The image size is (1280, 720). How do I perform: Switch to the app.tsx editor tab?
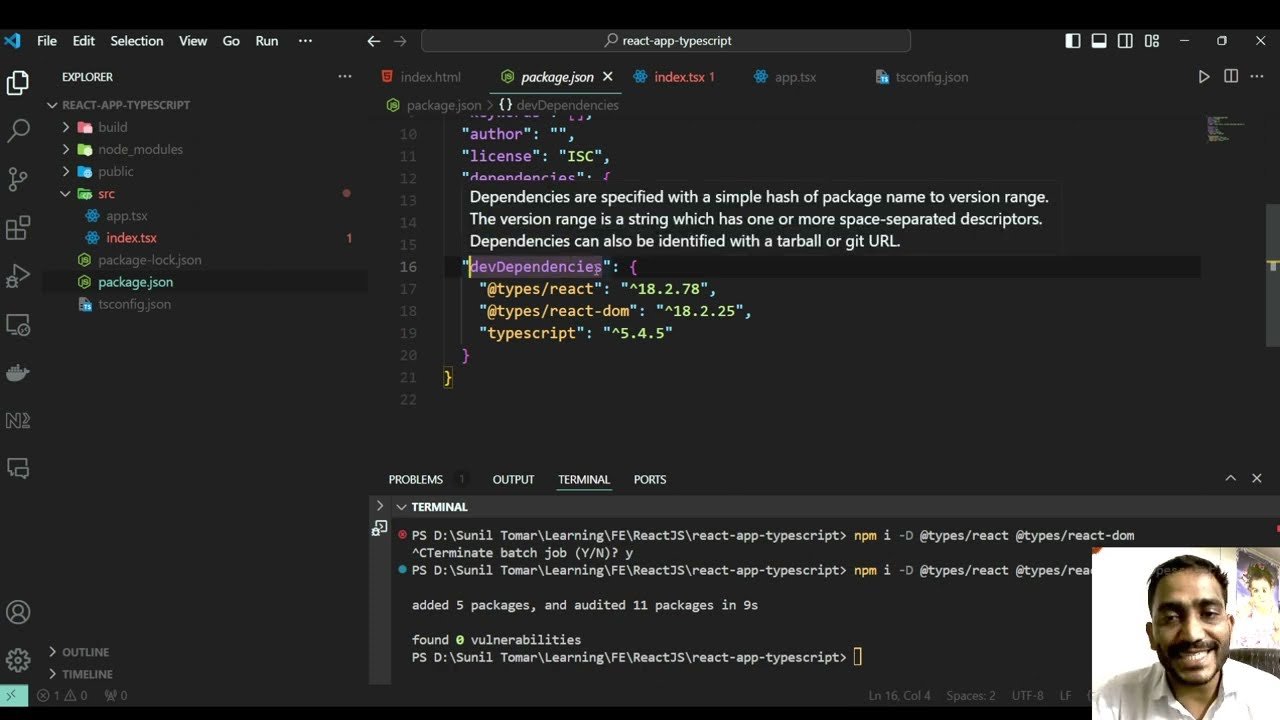786,77
